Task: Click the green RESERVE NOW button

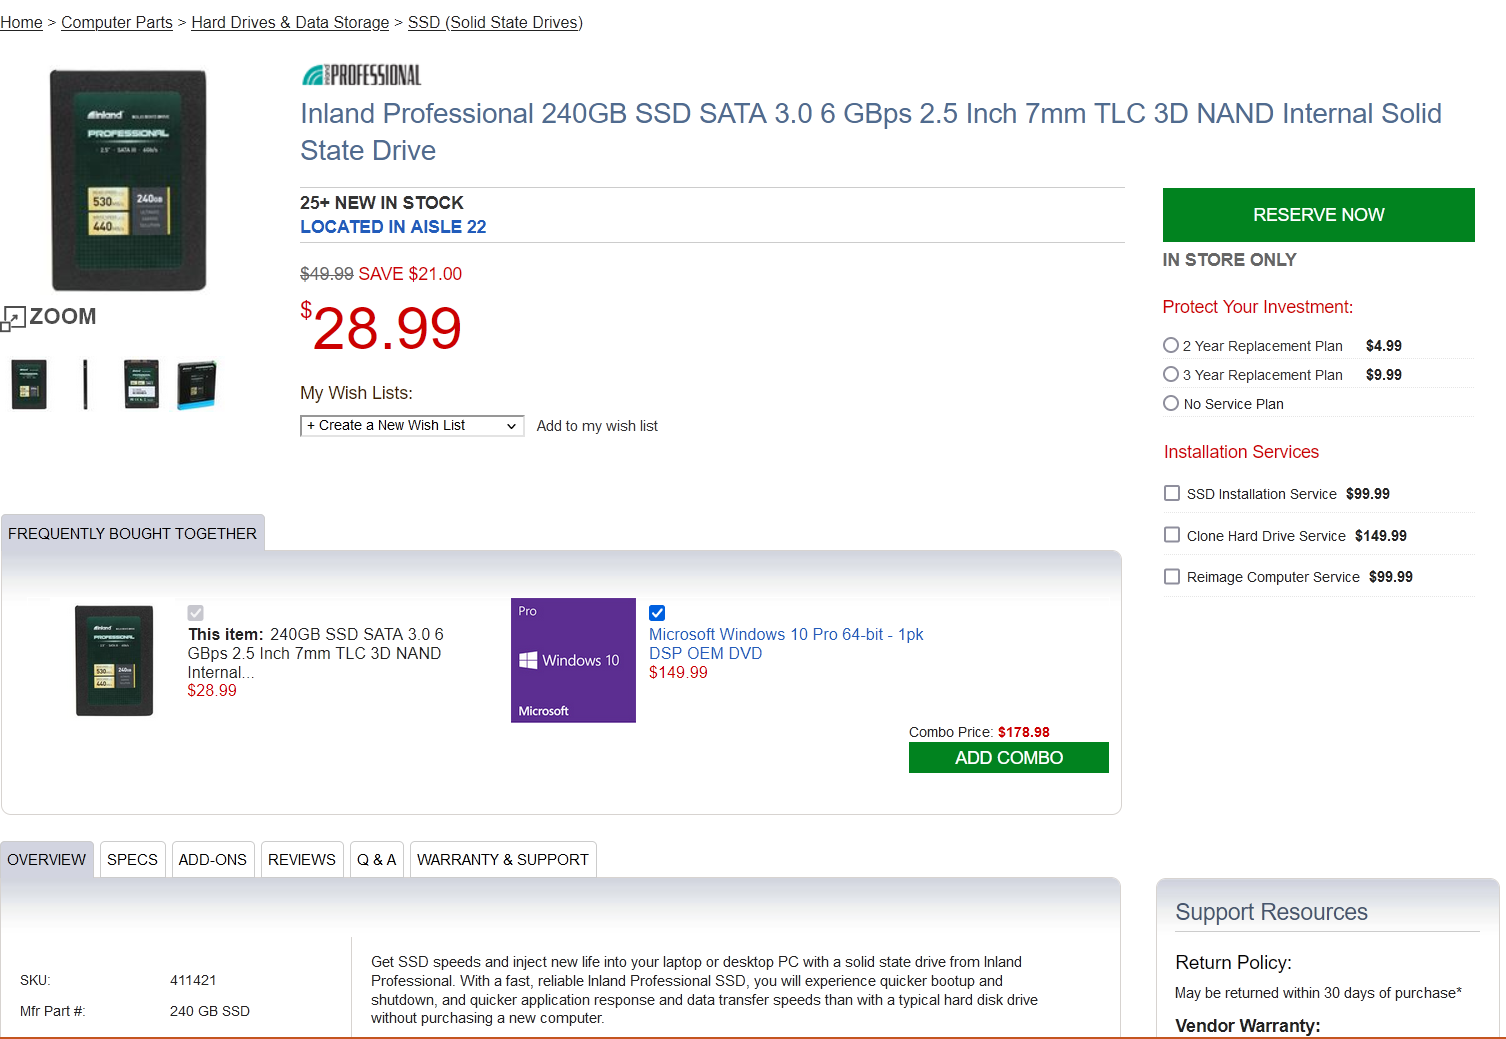Action: coord(1318,215)
